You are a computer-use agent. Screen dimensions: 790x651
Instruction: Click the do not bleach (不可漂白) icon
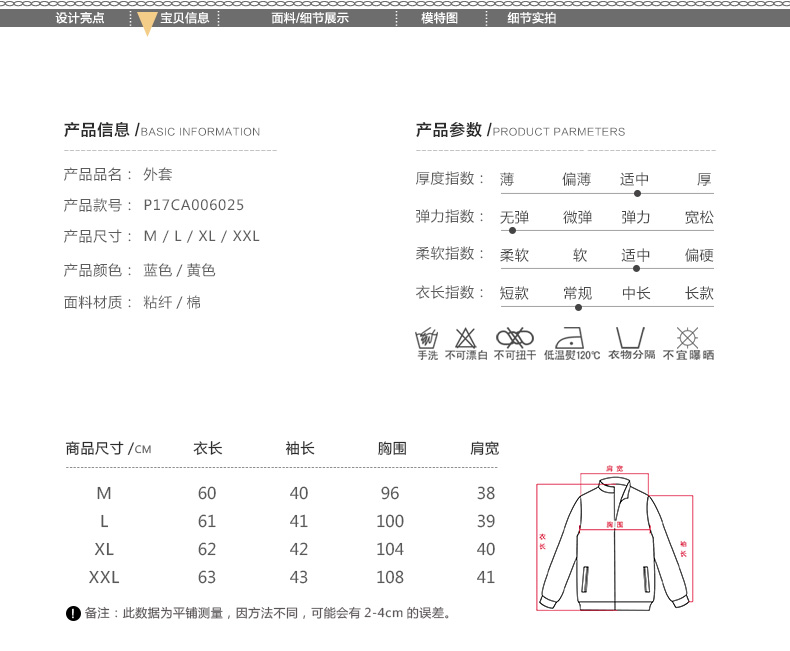[x=466, y=337]
